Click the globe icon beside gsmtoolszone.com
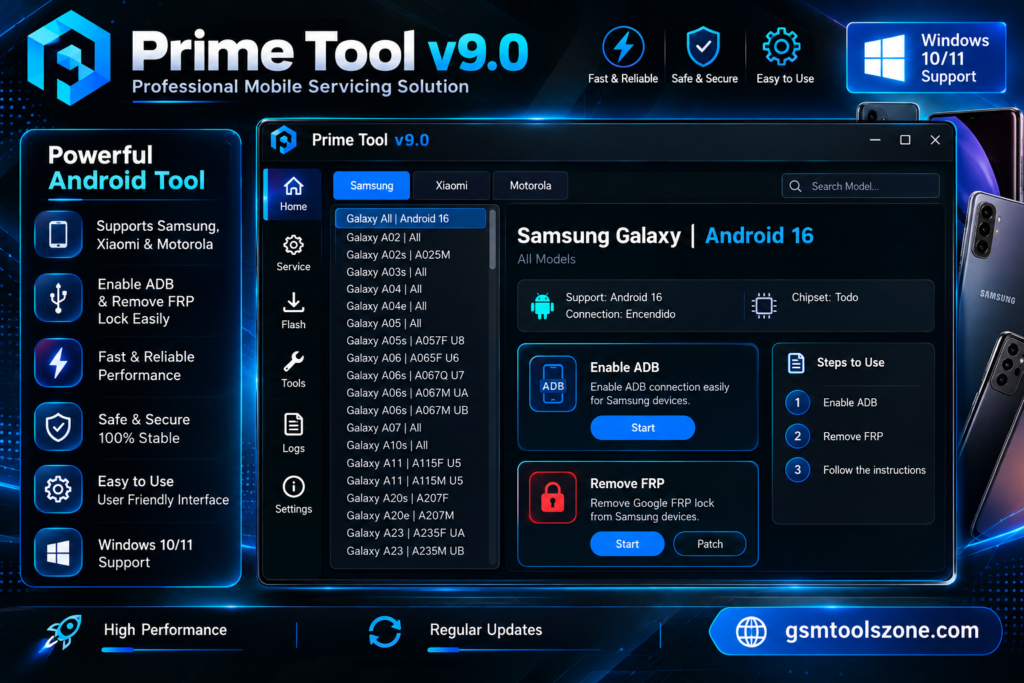Image resolution: width=1024 pixels, height=683 pixels. coord(751,631)
